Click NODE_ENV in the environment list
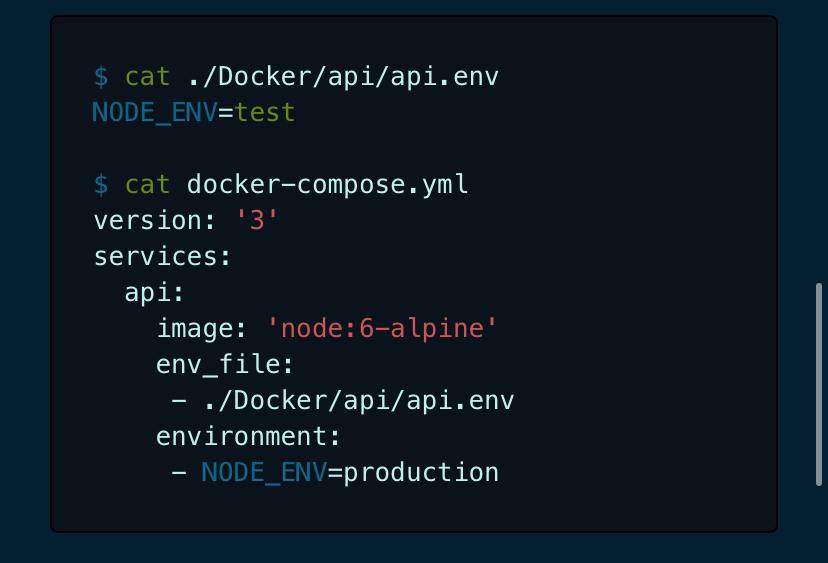Screen dimensions: 828x563 pyautogui.click(x=264, y=472)
